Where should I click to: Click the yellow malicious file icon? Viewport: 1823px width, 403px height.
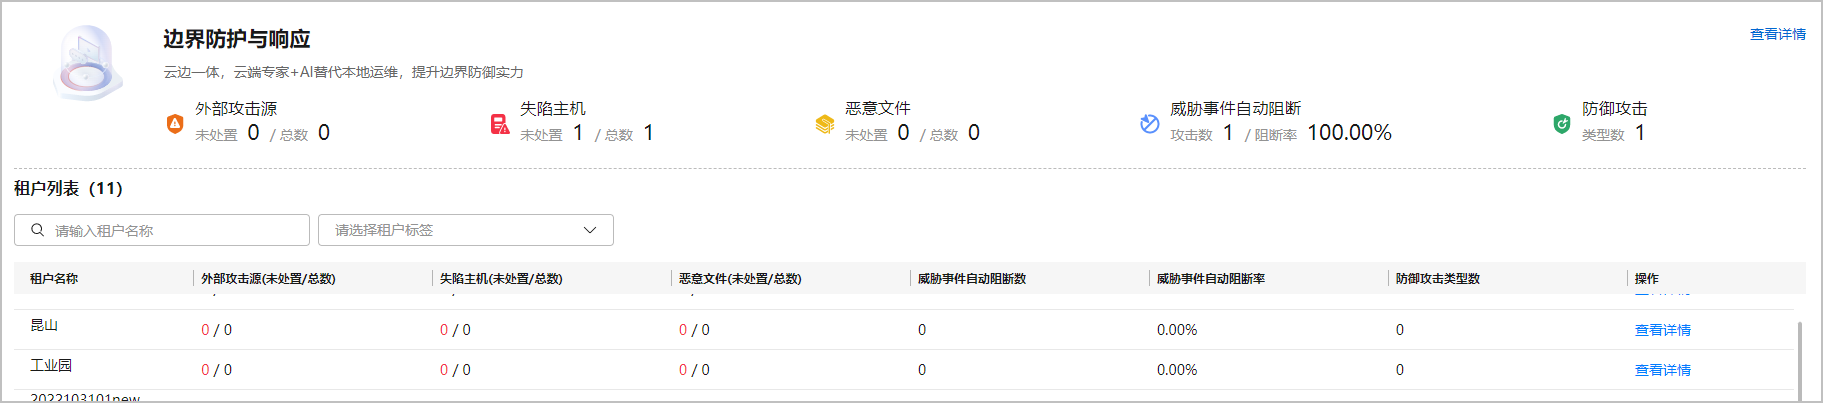(x=825, y=124)
